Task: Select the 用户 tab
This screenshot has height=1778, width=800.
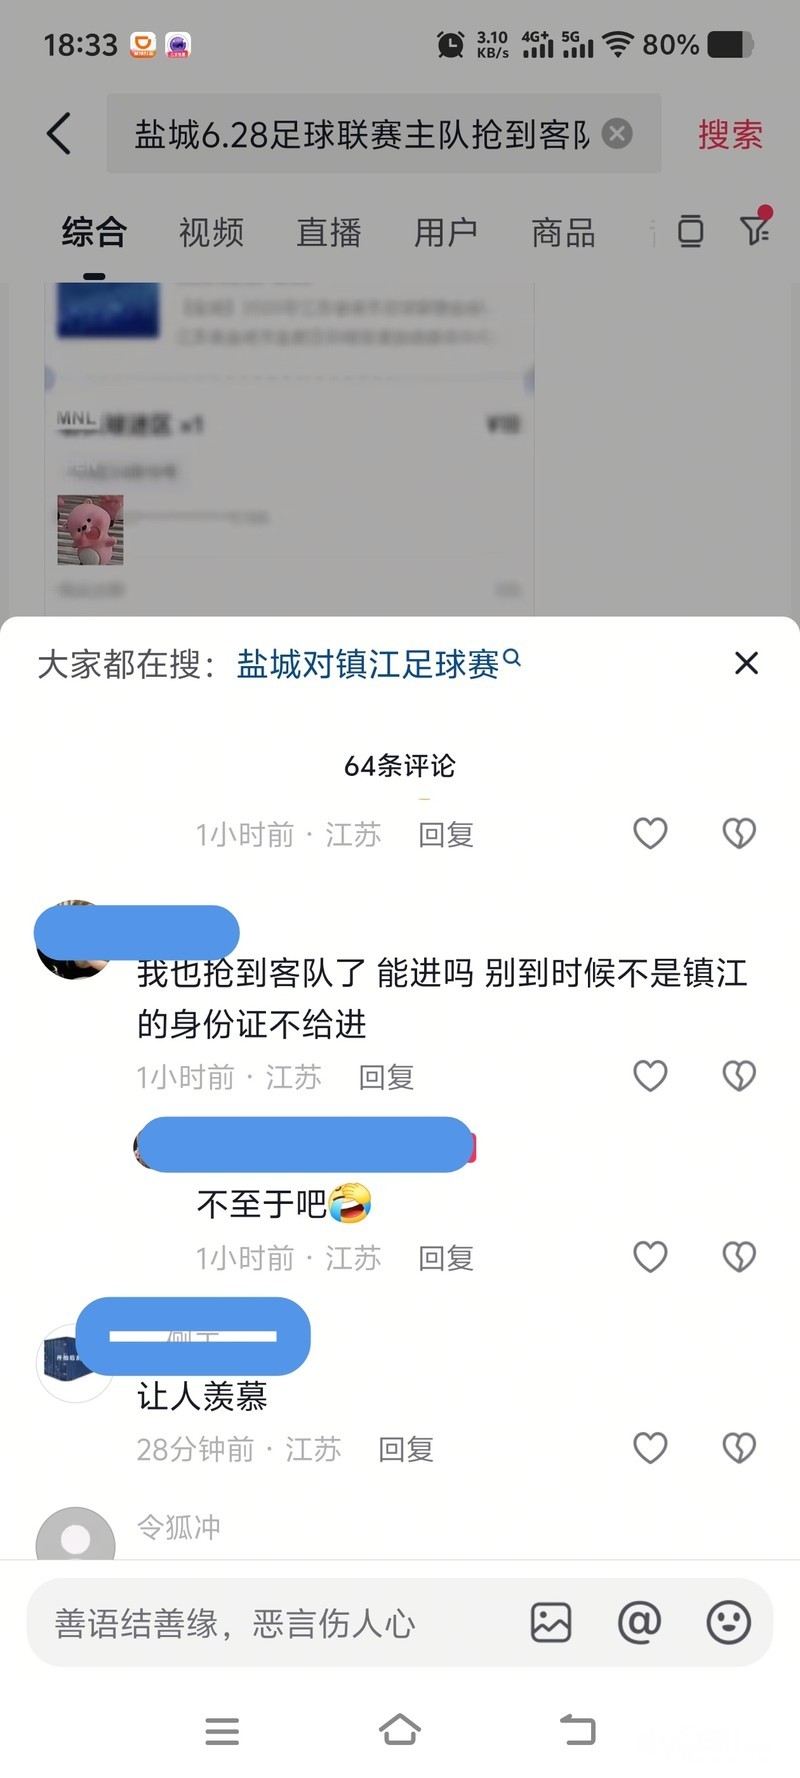Action: click(446, 232)
